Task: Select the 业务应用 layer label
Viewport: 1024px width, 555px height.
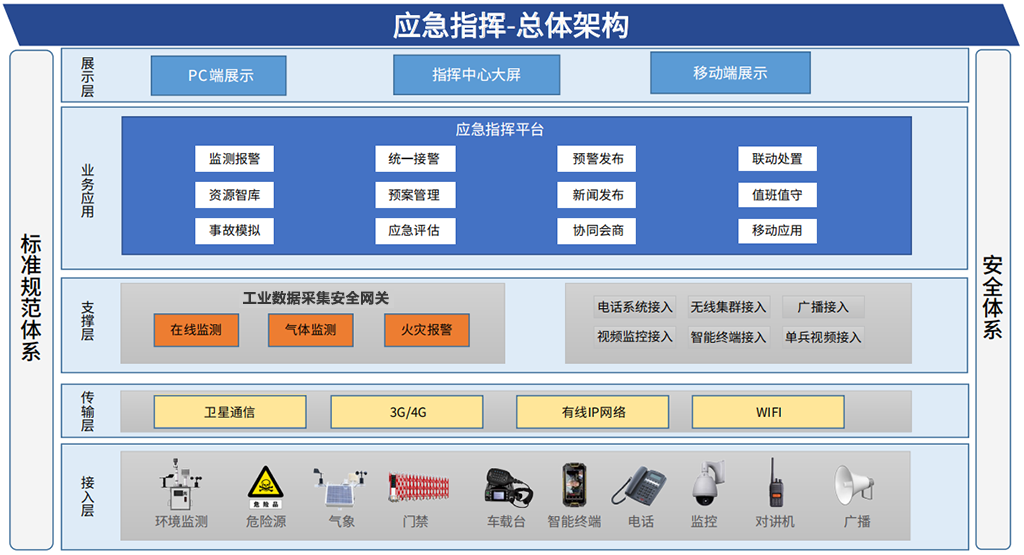Action: click(x=88, y=191)
